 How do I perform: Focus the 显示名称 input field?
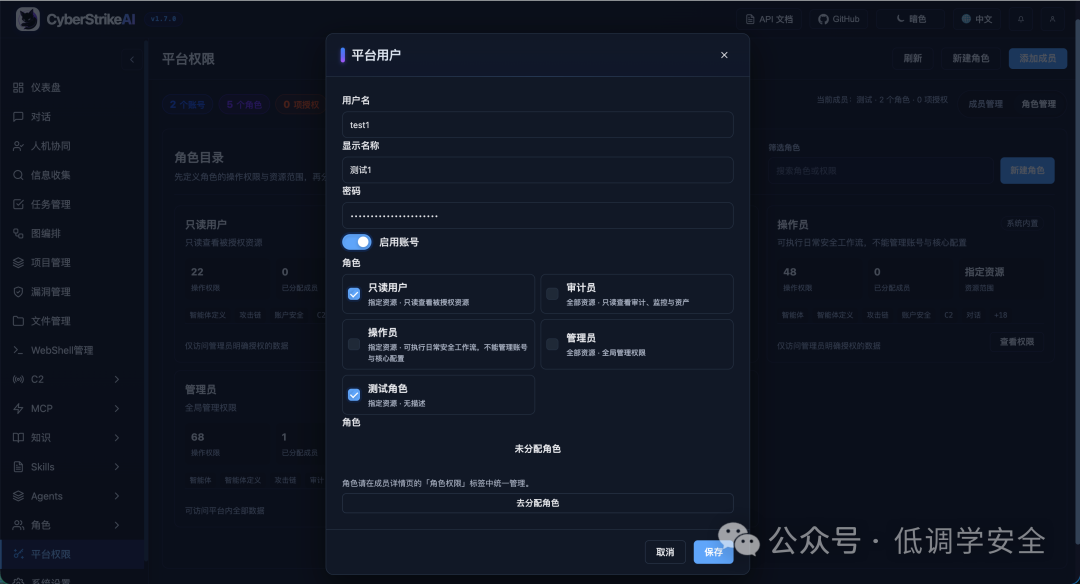coord(538,170)
